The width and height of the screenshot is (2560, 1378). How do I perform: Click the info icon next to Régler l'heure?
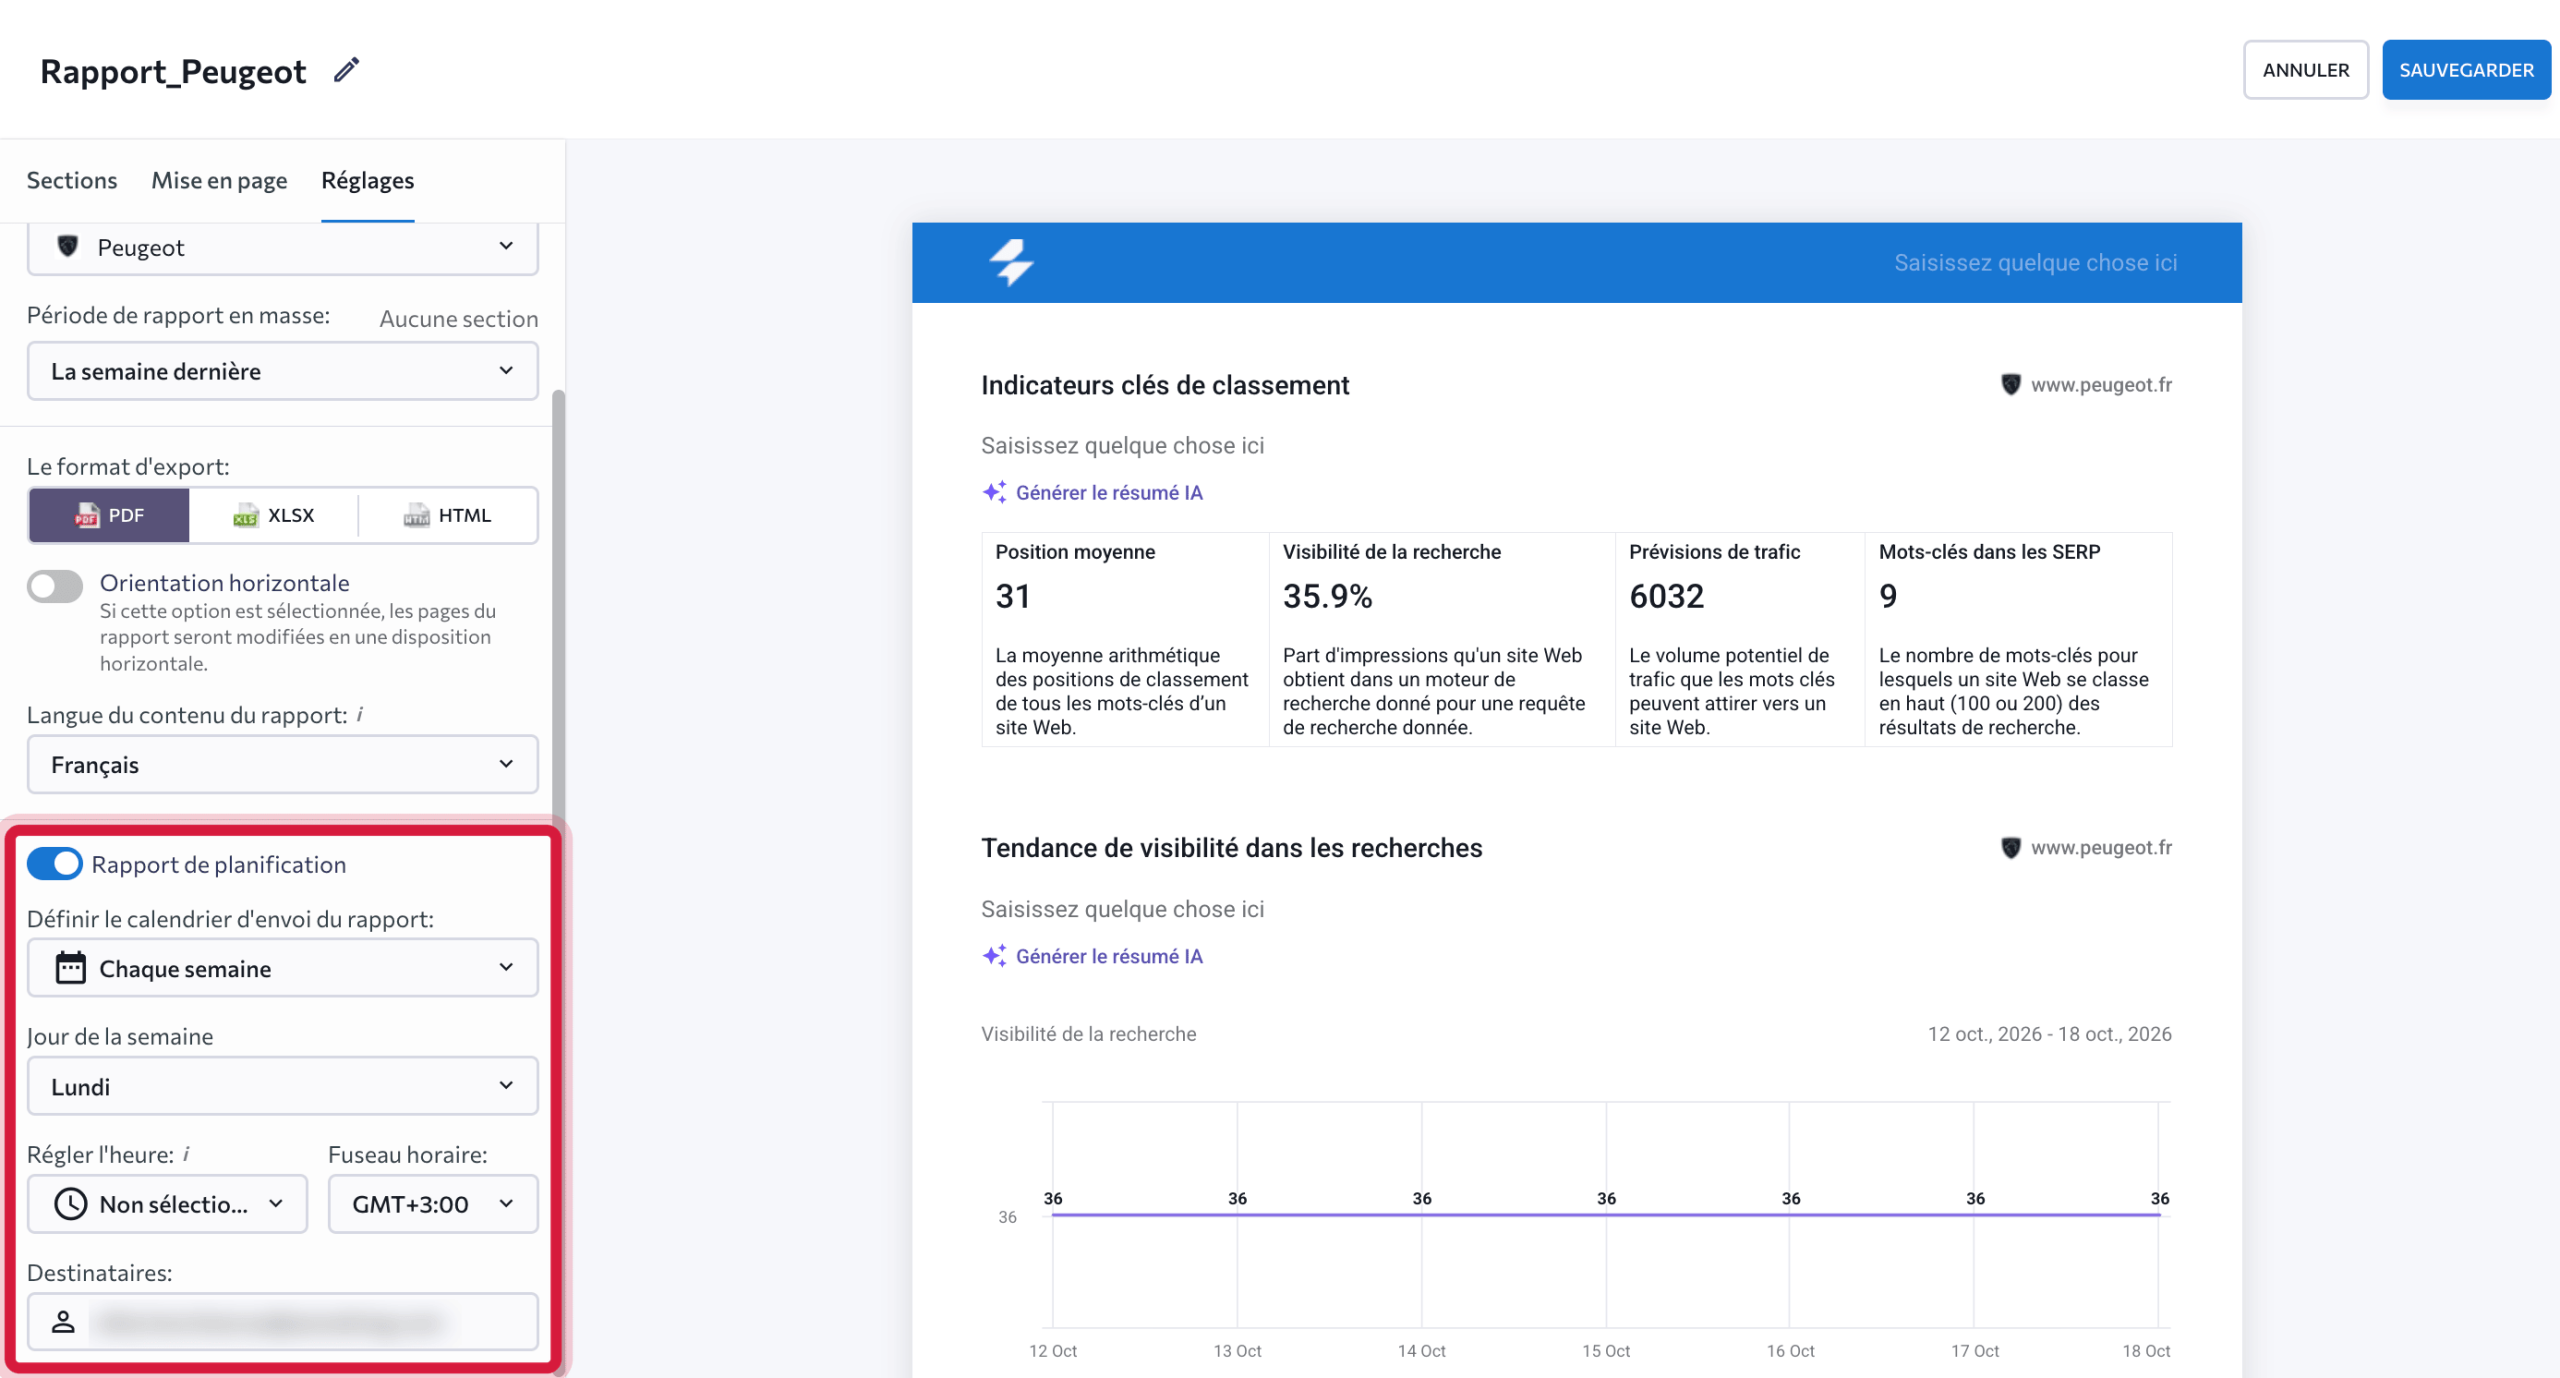tap(186, 1154)
